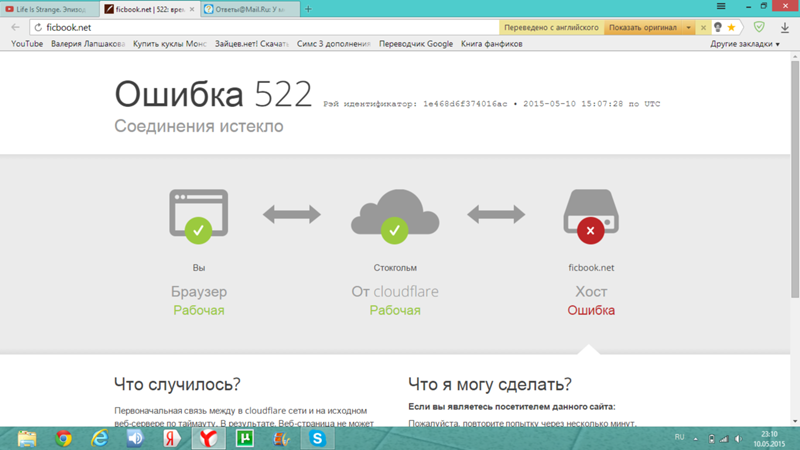This screenshot has height=450, width=800.
Task: Show hidden tray icons arrow
Action: point(696,439)
